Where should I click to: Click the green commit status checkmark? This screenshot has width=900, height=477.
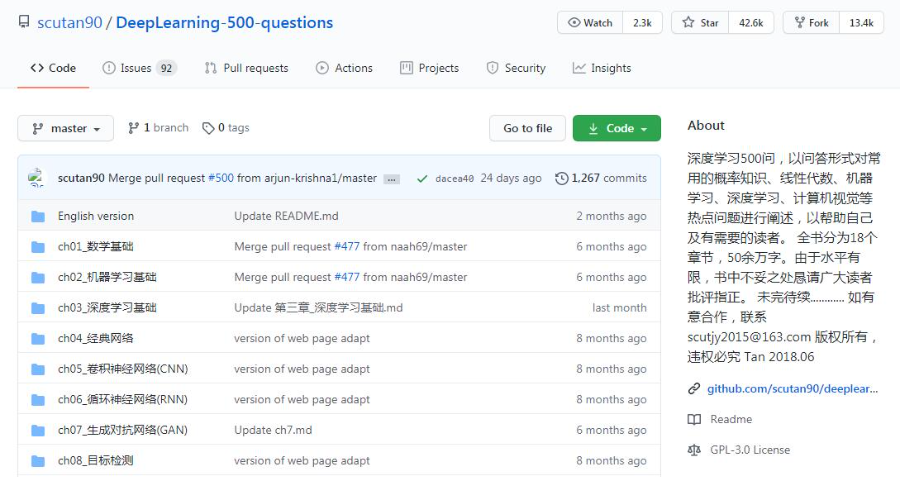click(422, 179)
